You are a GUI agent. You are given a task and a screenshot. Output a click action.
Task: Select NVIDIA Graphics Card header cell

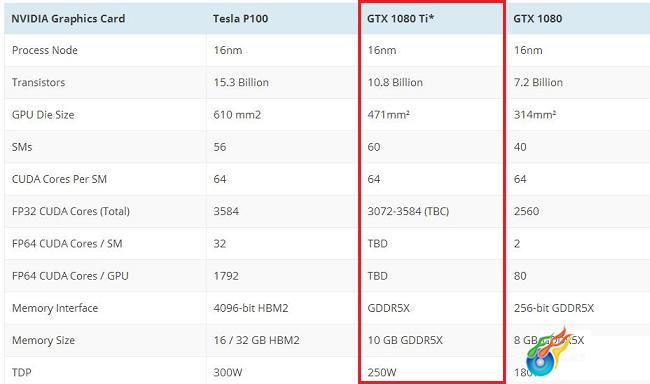point(68,19)
